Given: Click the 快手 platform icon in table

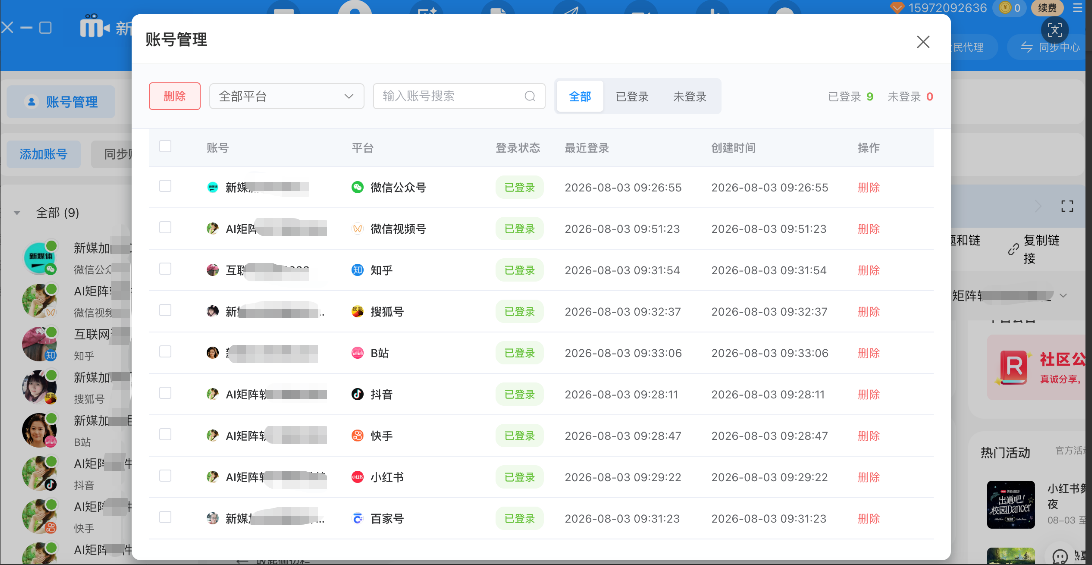Looking at the screenshot, I should [x=357, y=436].
